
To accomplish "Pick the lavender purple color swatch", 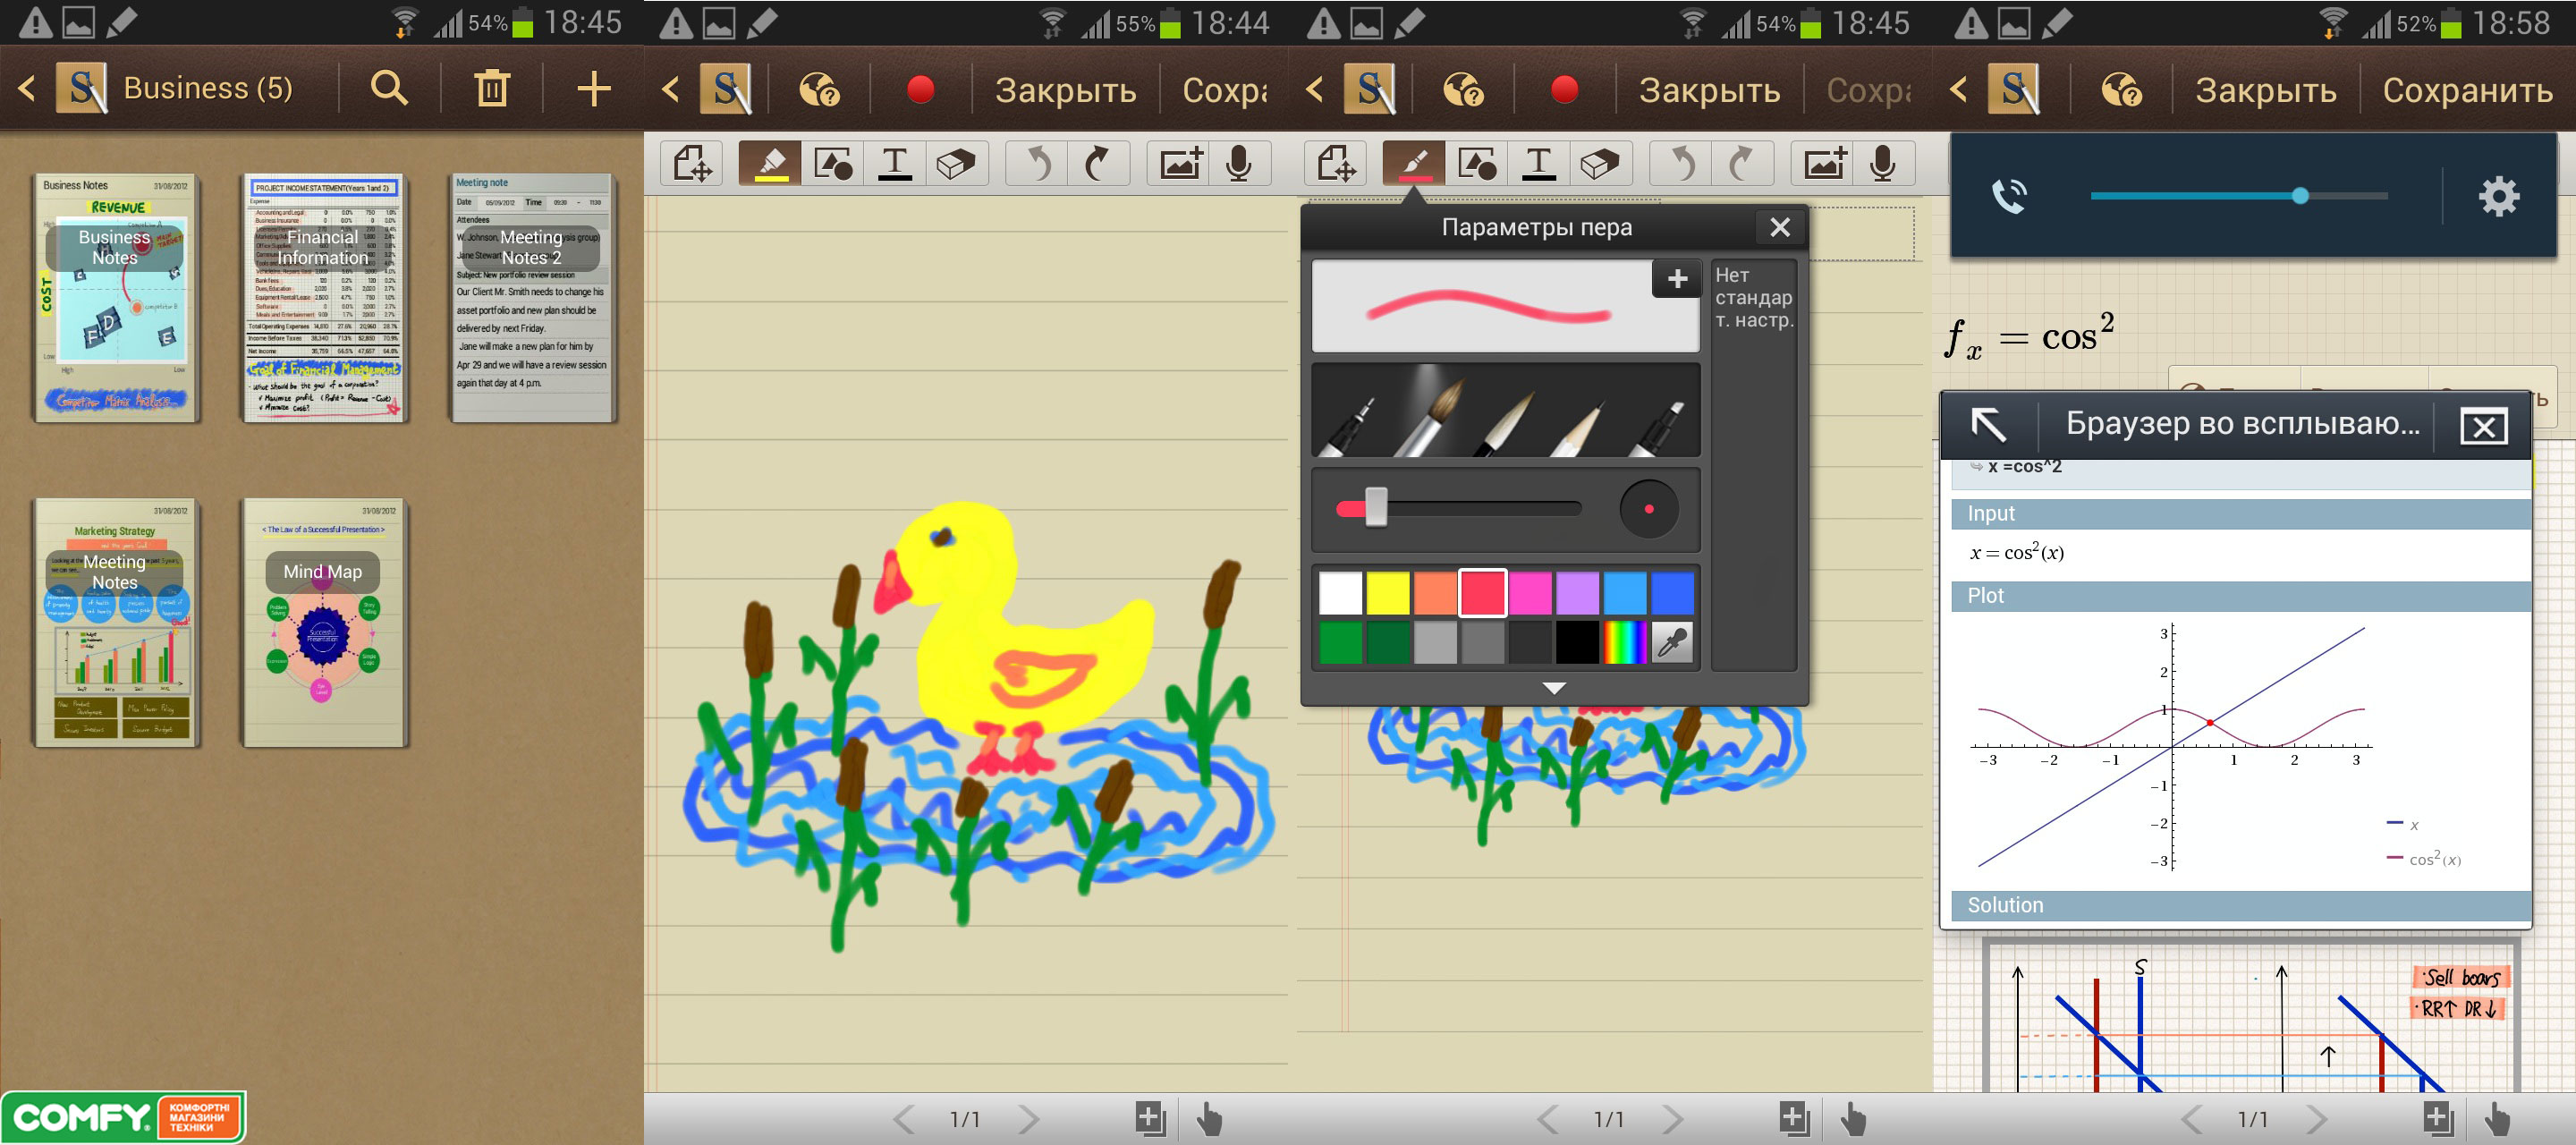I will point(1577,593).
